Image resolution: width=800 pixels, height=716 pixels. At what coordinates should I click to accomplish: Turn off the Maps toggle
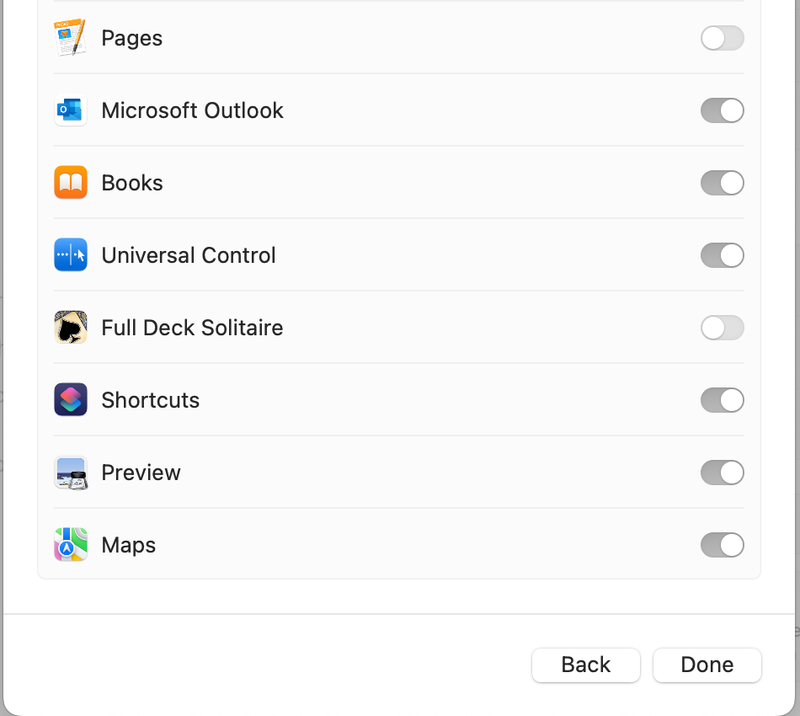722,545
